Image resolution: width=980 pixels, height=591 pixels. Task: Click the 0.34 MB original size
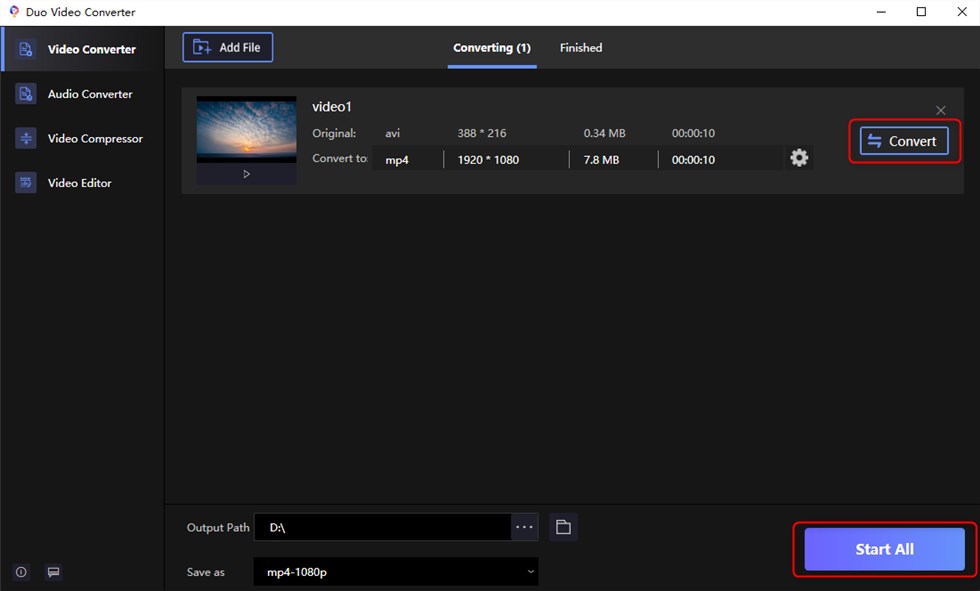tap(604, 133)
